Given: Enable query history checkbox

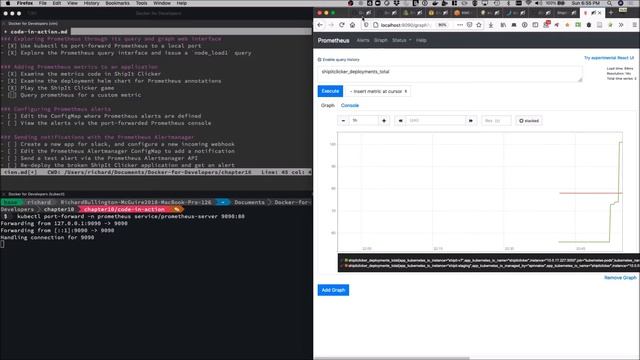Looking at the screenshot, I should (320, 60).
